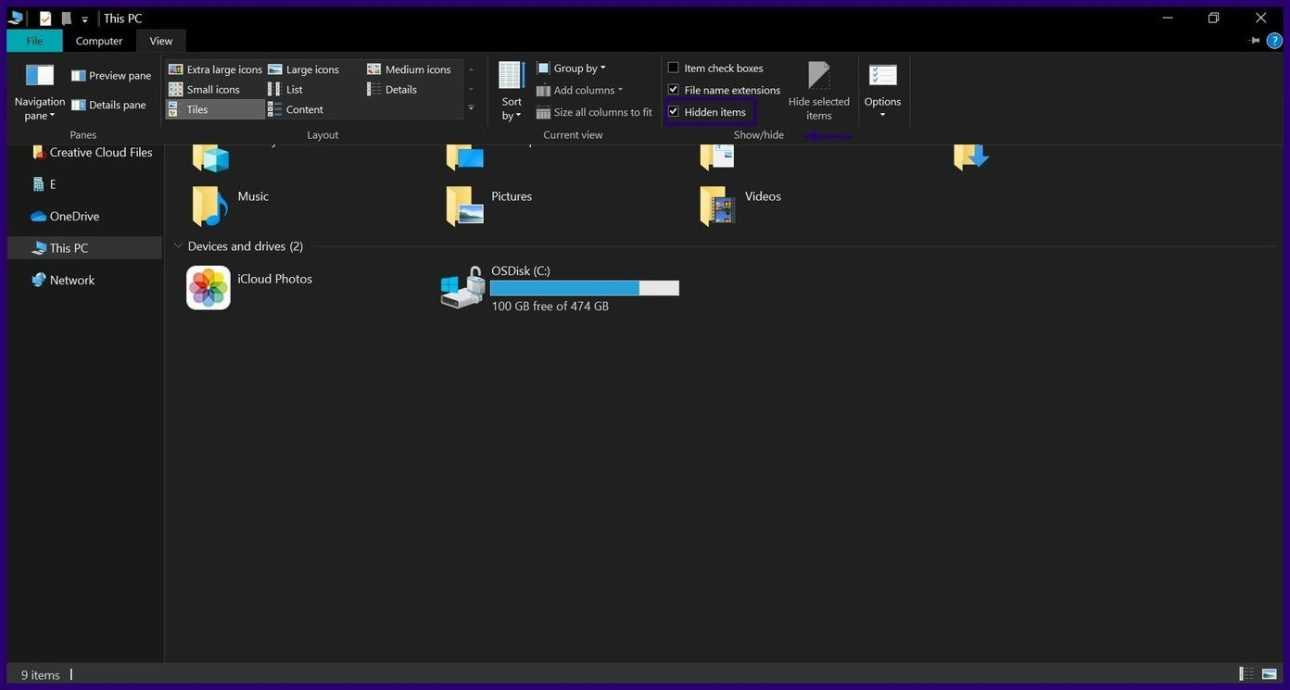Open the Videos folder icon
The width and height of the screenshot is (1290, 690).
click(x=717, y=205)
